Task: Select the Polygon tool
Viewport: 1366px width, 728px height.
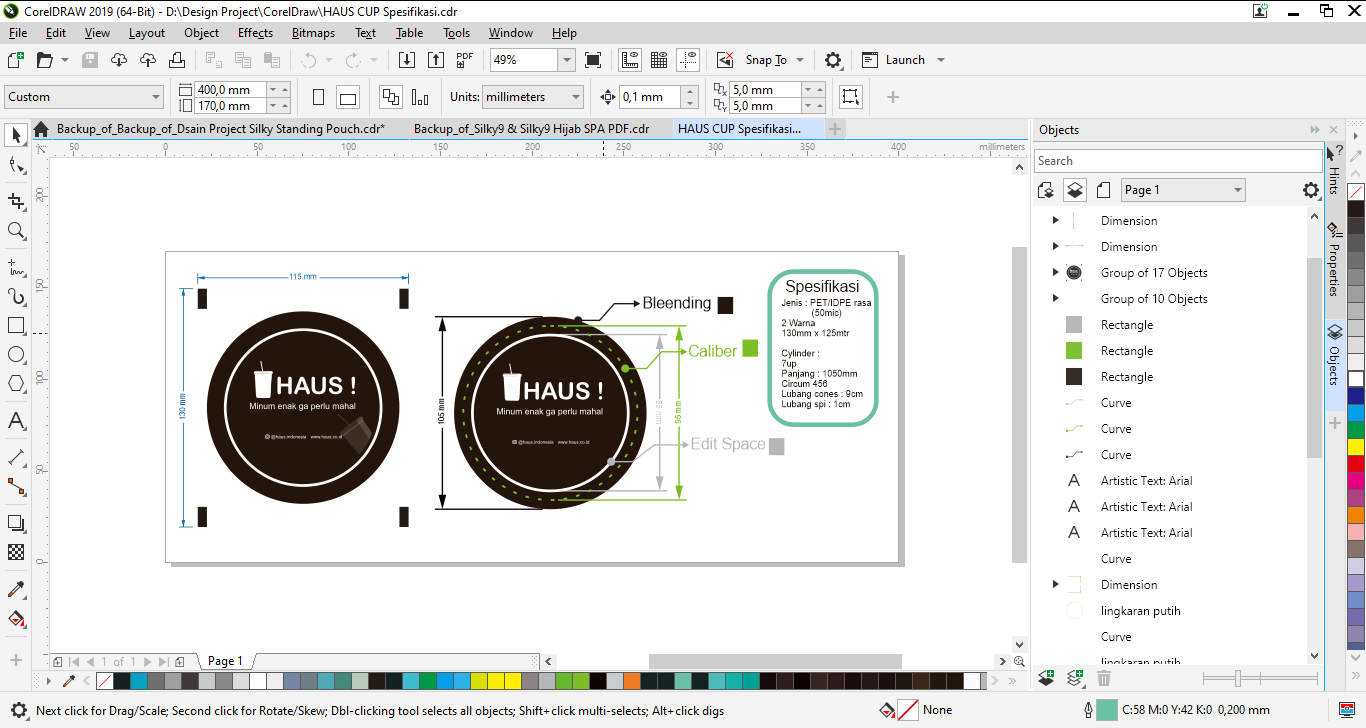Action: (16, 383)
